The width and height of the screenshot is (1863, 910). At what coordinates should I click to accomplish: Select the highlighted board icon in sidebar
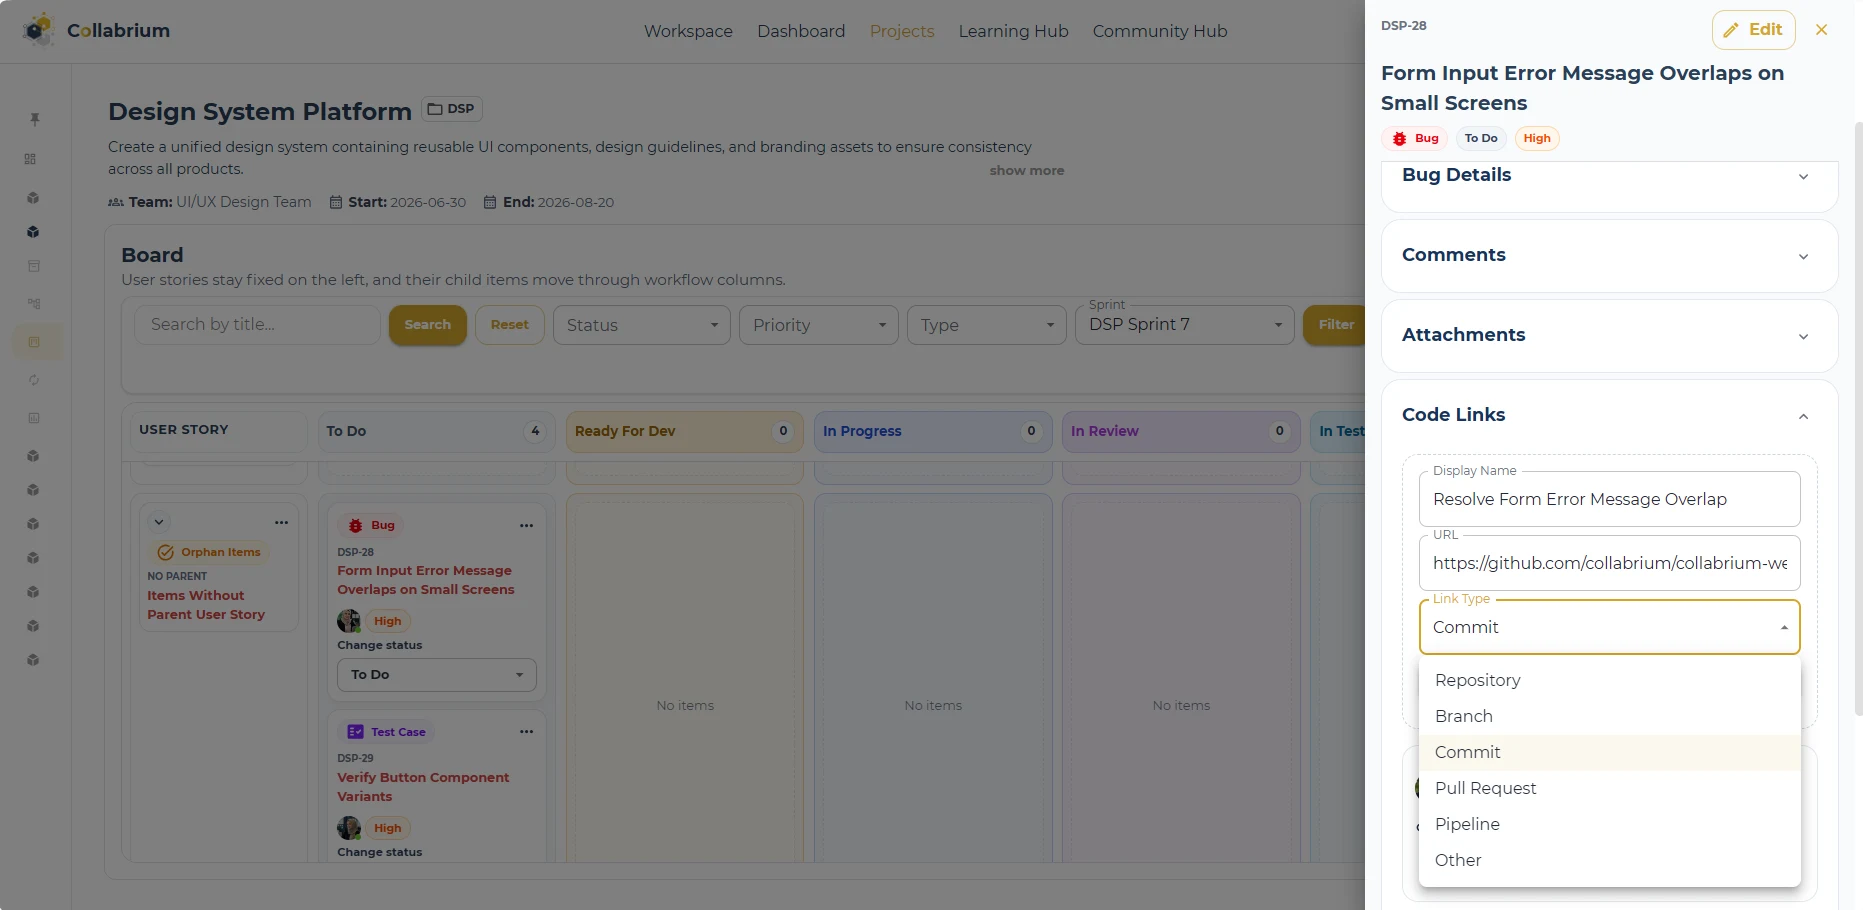pyautogui.click(x=34, y=342)
